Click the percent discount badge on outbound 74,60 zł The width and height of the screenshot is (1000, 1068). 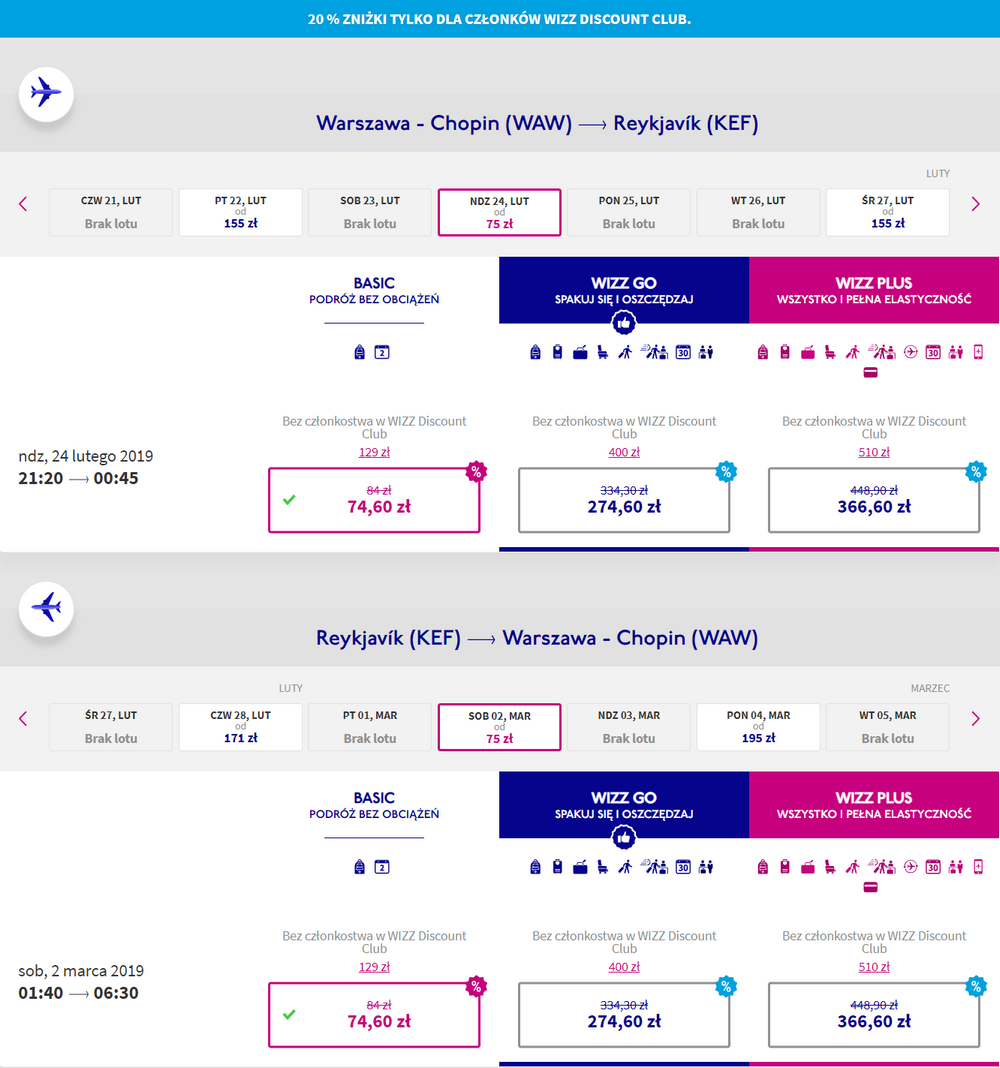click(x=476, y=471)
